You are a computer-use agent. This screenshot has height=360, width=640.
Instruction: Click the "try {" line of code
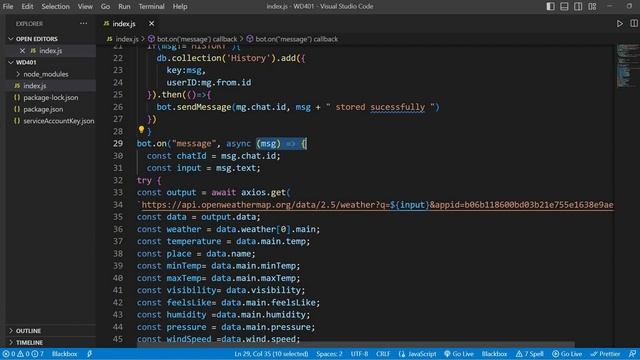click(149, 180)
